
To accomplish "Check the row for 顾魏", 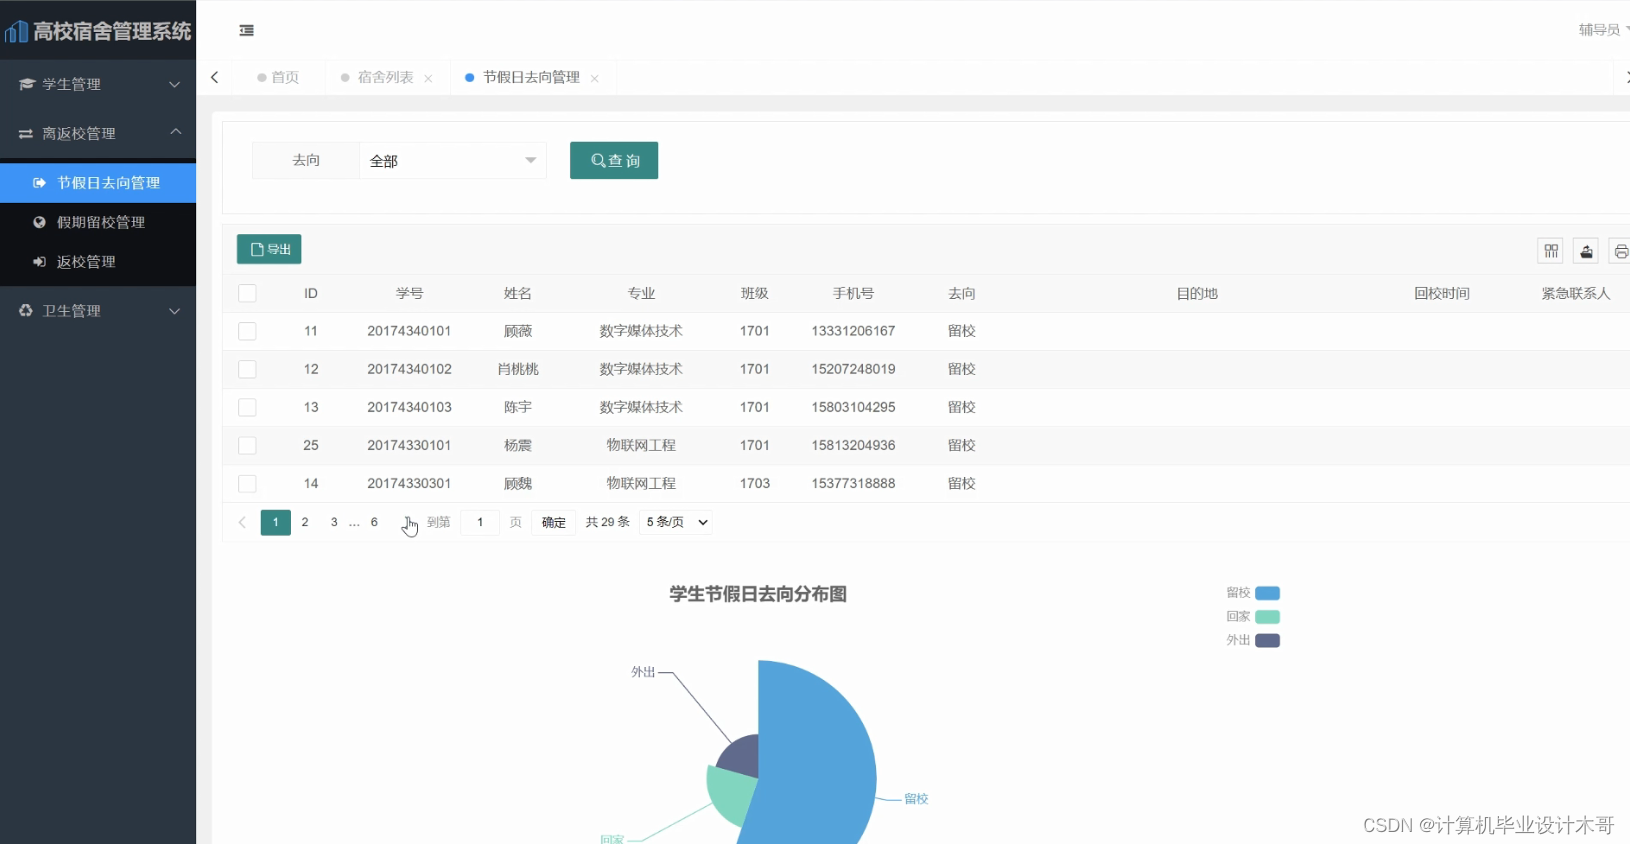I will 247,483.
